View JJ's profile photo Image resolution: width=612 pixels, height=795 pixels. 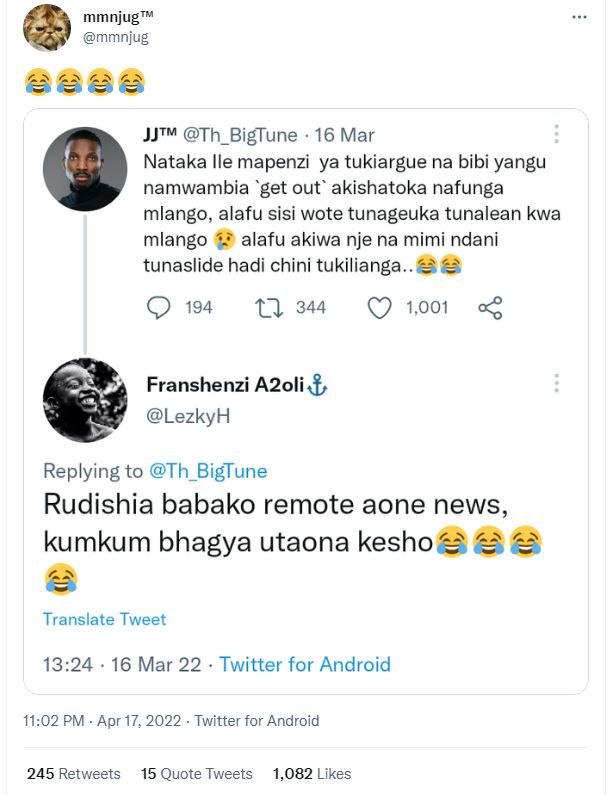(85, 168)
